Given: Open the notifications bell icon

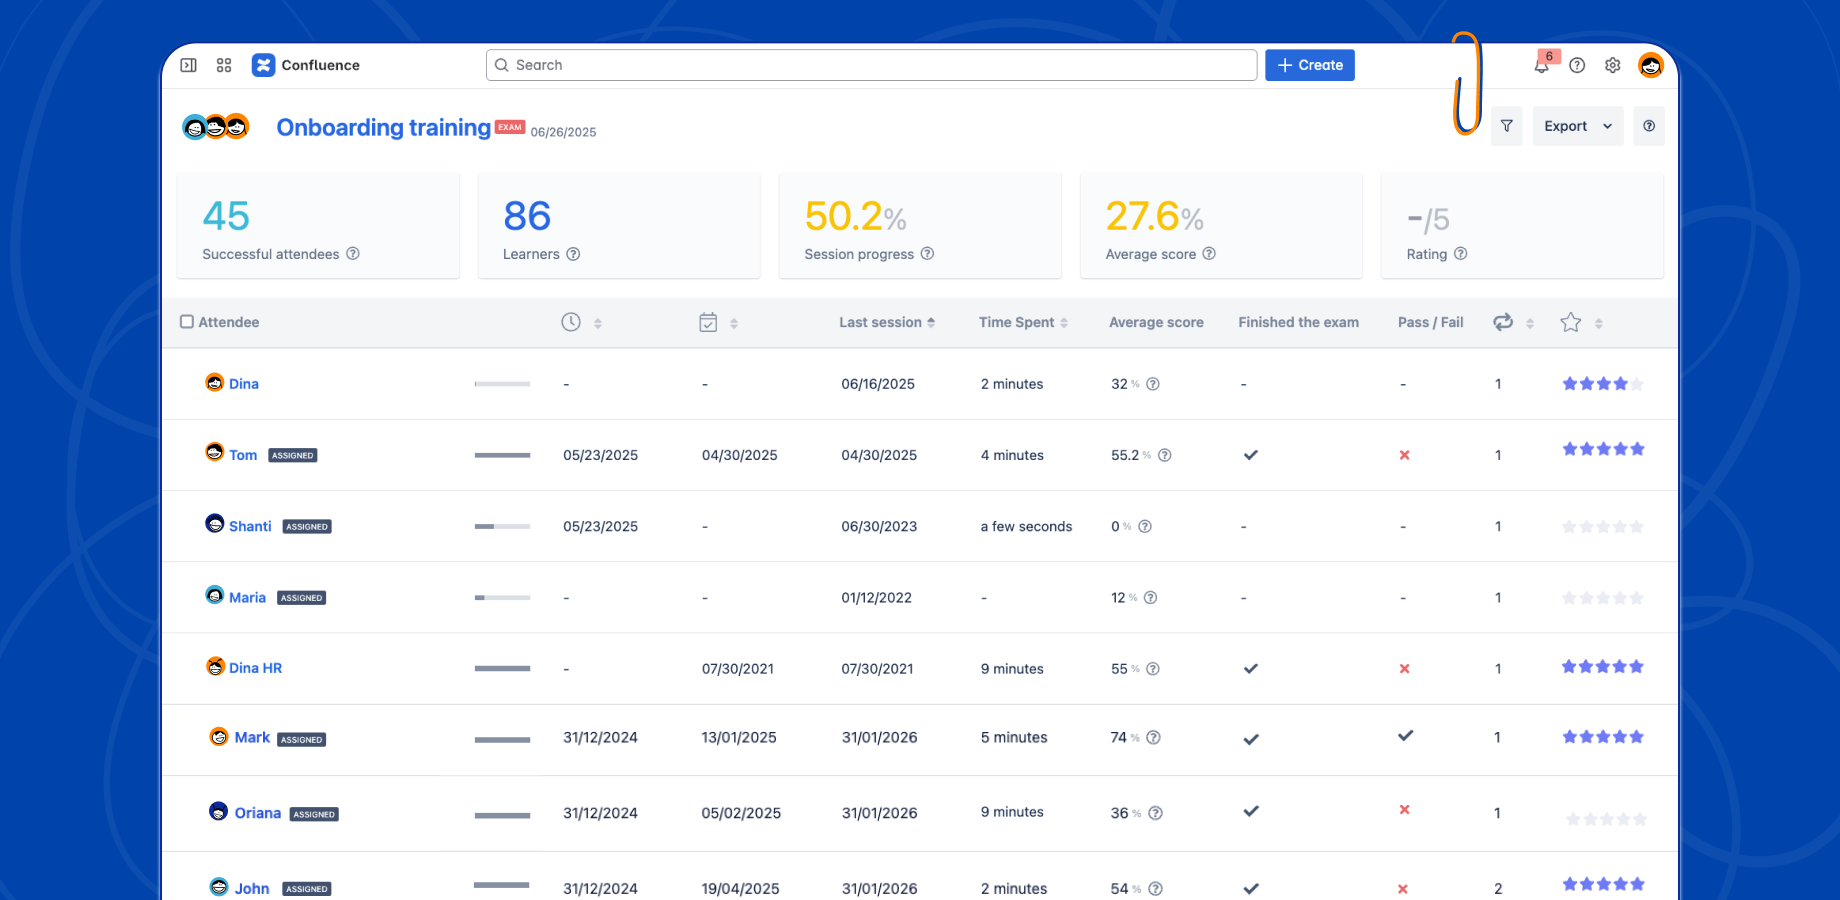Looking at the screenshot, I should coord(1541,66).
